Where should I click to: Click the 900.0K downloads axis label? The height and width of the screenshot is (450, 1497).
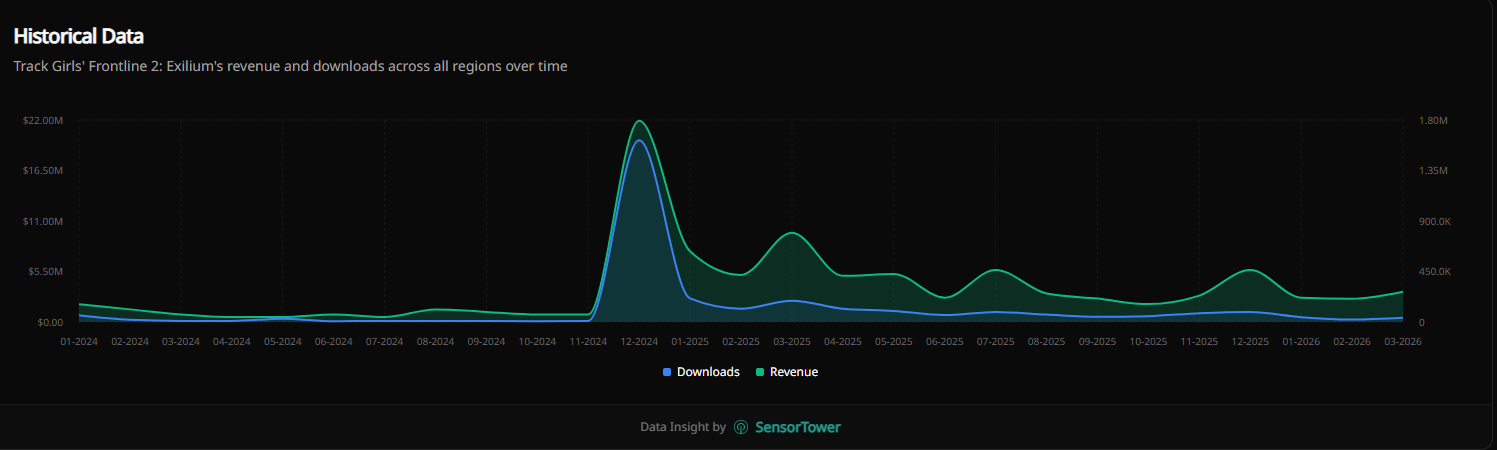pos(1436,221)
